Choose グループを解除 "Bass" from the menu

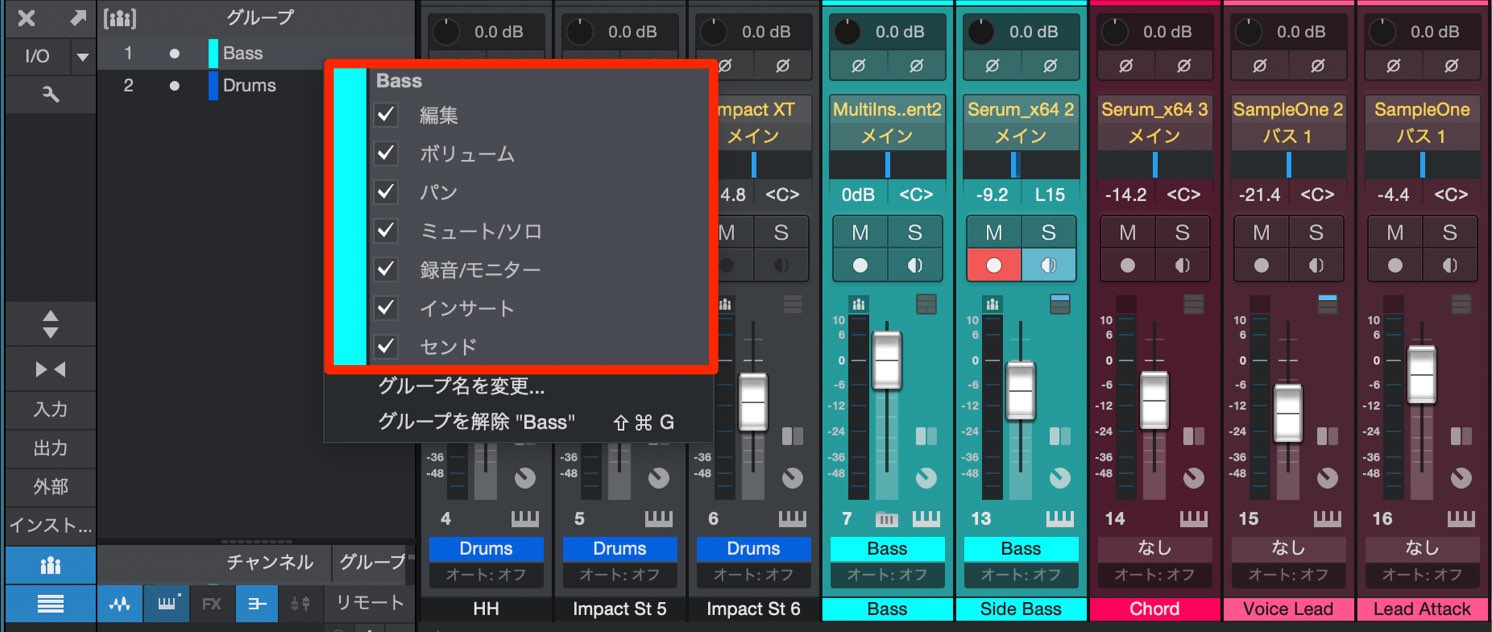[x=476, y=422]
